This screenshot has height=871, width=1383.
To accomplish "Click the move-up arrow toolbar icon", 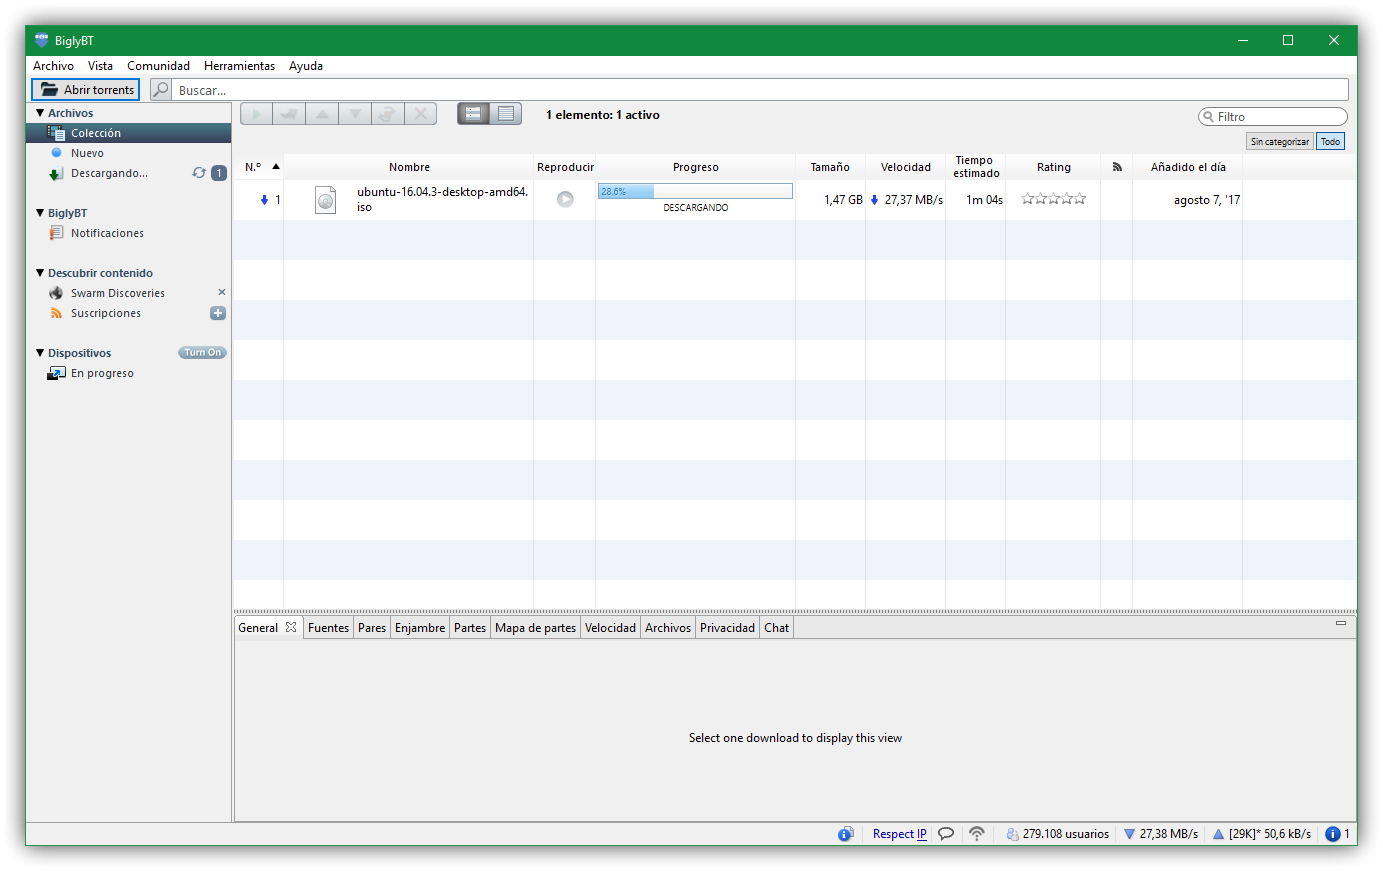I will click(322, 114).
